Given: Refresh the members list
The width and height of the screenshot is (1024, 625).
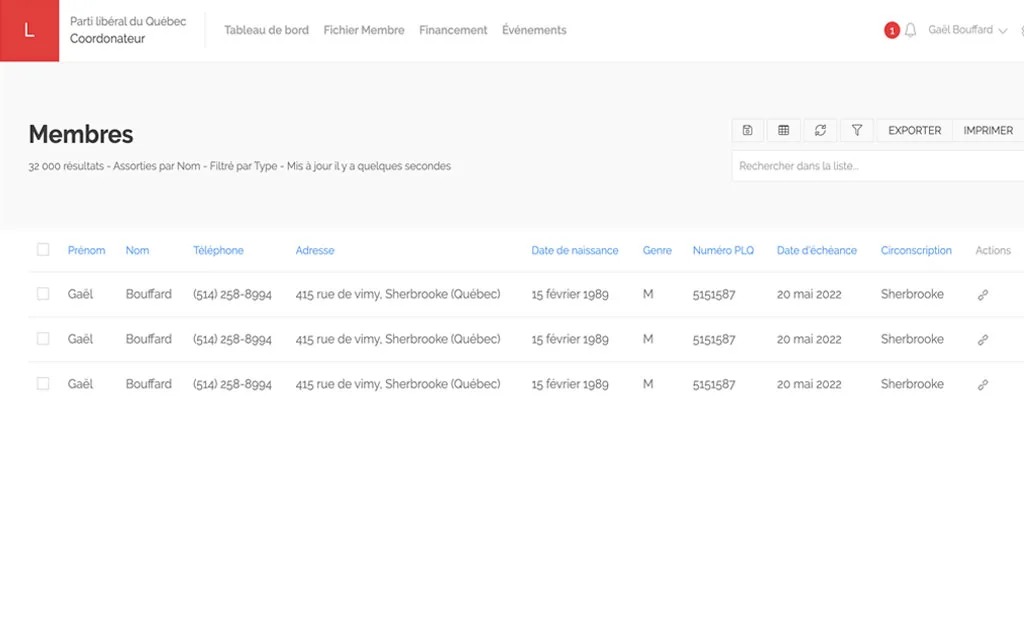Looking at the screenshot, I should click(820, 130).
